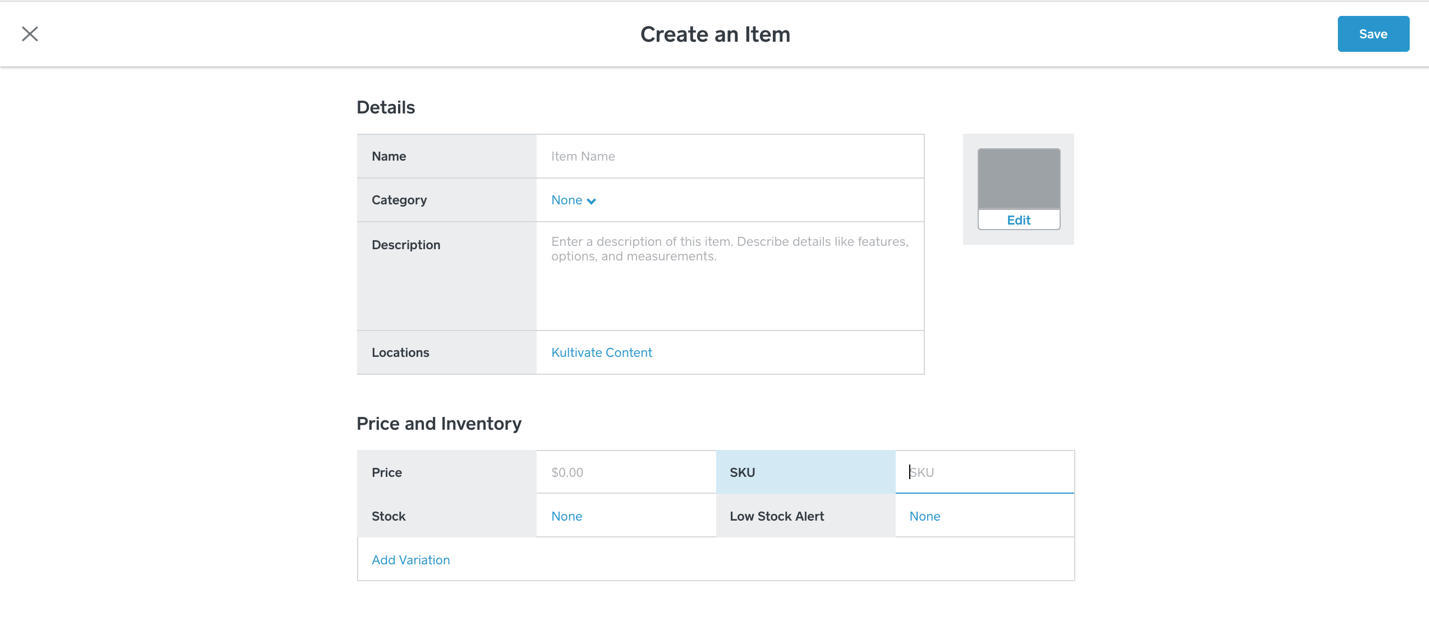Click the Add Variation link
The width and height of the screenshot is (1429, 624).
click(410, 560)
